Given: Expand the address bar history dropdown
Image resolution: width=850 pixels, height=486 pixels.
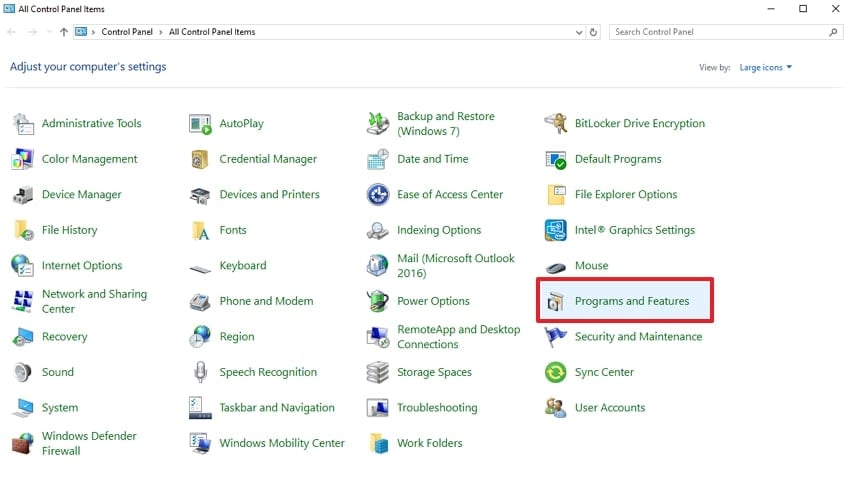Looking at the screenshot, I should coord(578,33).
